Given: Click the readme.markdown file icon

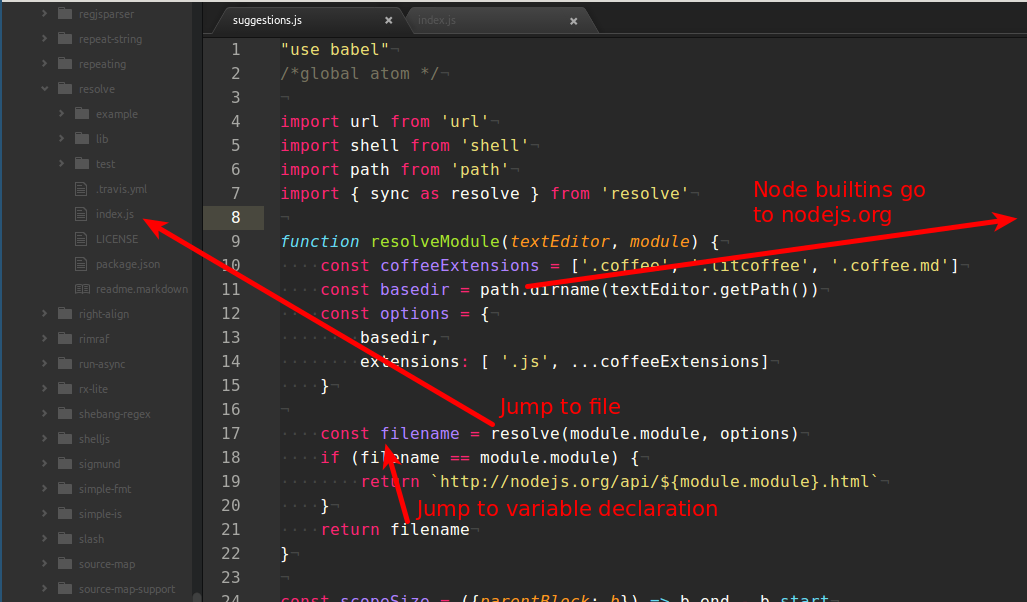Looking at the screenshot, I should tap(80, 288).
